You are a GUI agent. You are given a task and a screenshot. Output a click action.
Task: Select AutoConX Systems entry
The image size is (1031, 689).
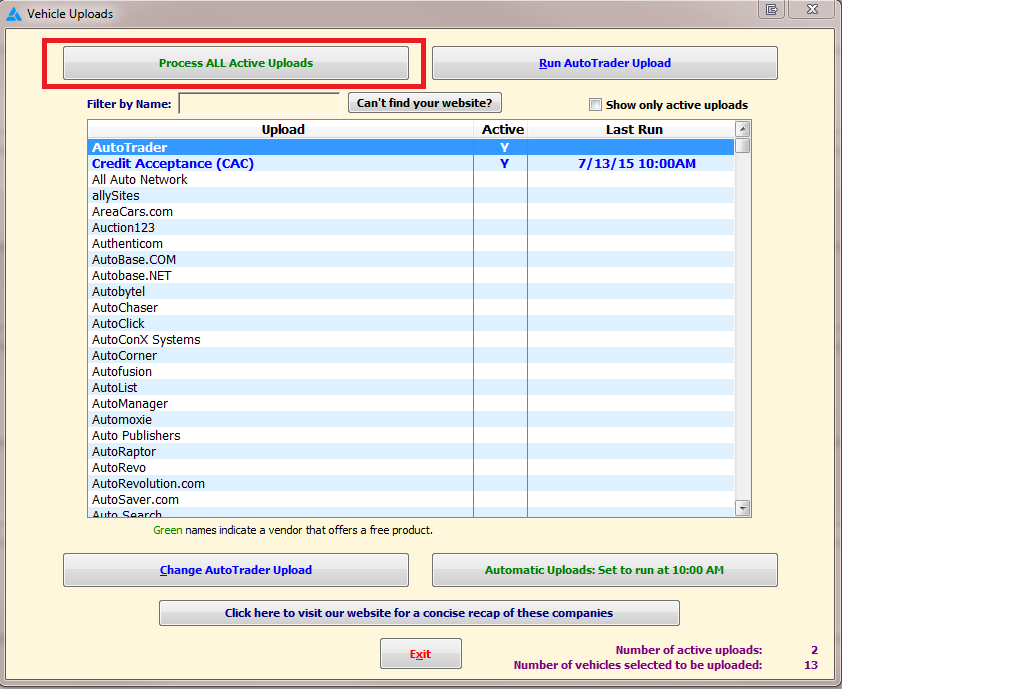411,339
